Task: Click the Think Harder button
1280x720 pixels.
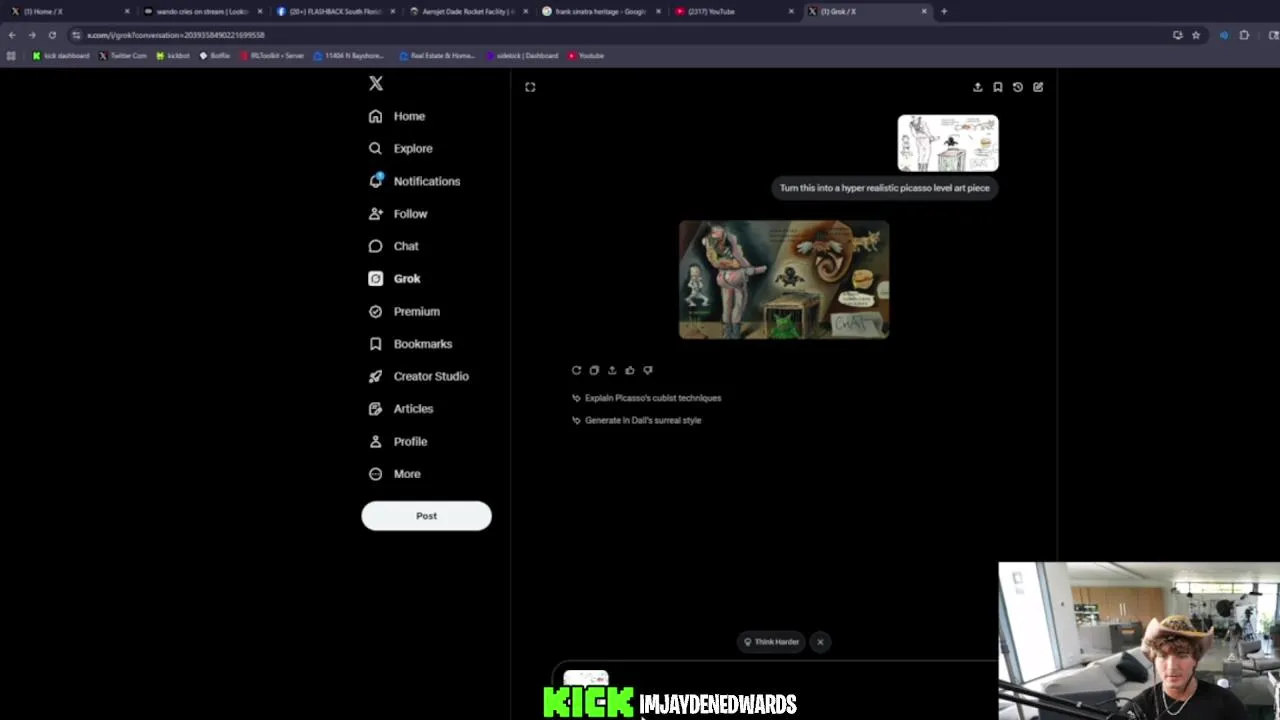Action: tap(771, 642)
